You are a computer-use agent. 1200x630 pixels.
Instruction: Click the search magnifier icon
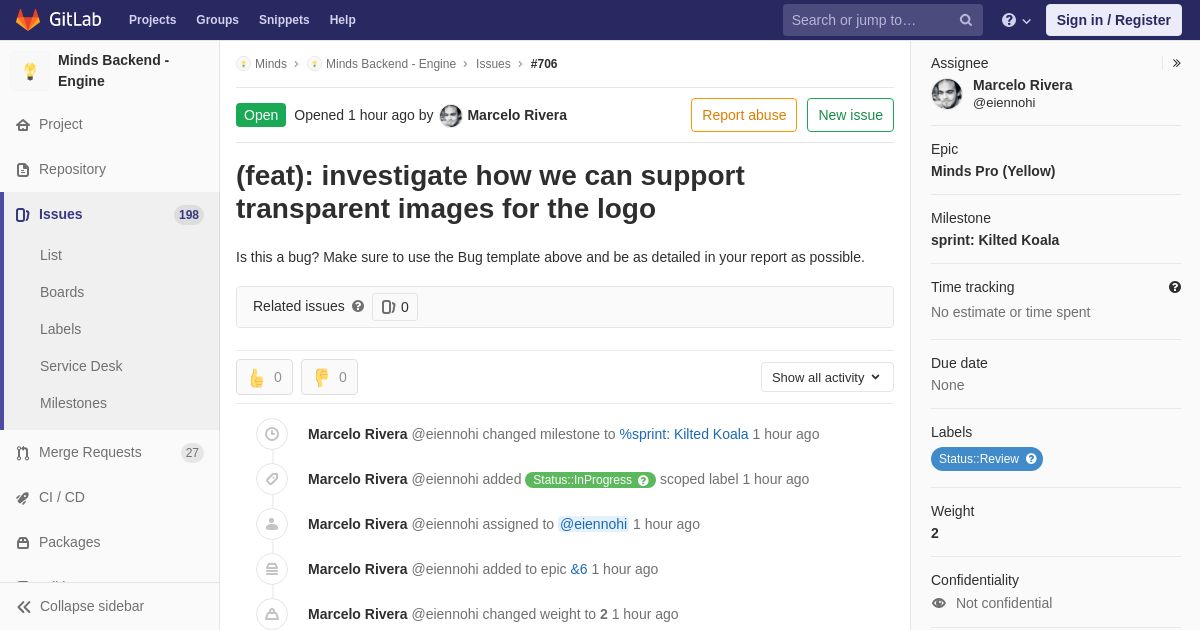pyautogui.click(x=966, y=20)
